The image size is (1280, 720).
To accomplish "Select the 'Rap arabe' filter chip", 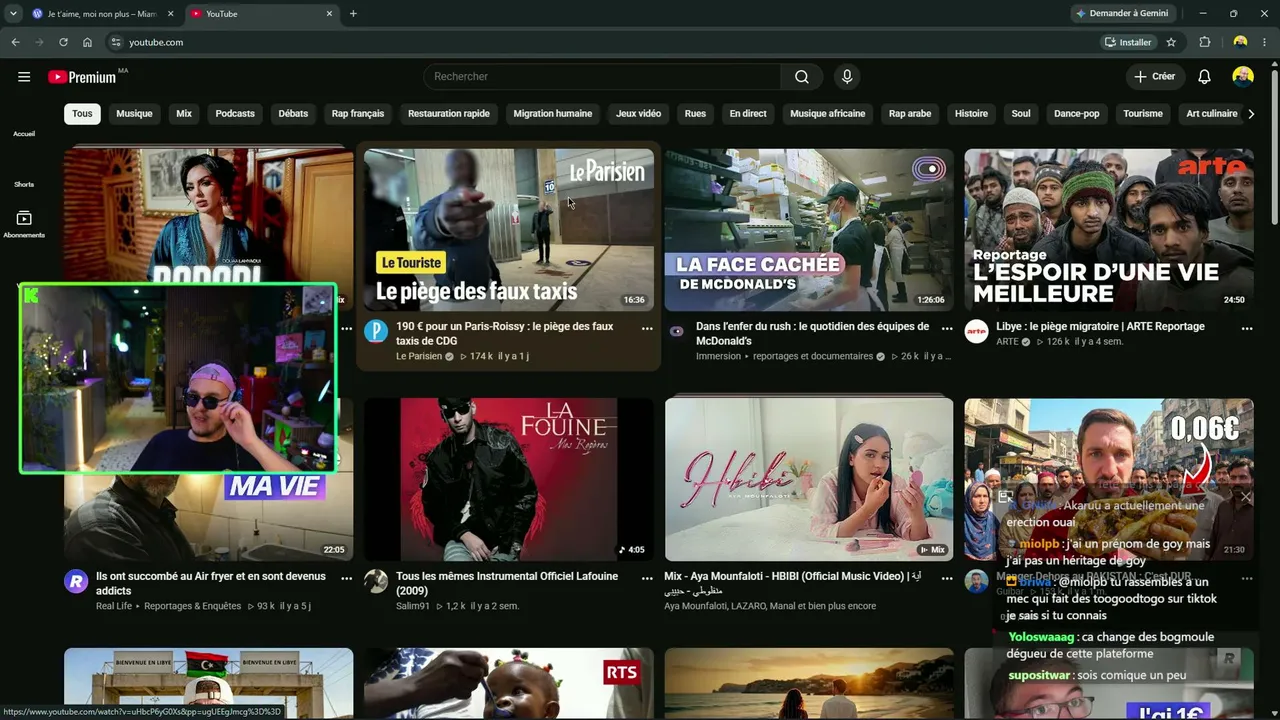I will tap(910, 114).
